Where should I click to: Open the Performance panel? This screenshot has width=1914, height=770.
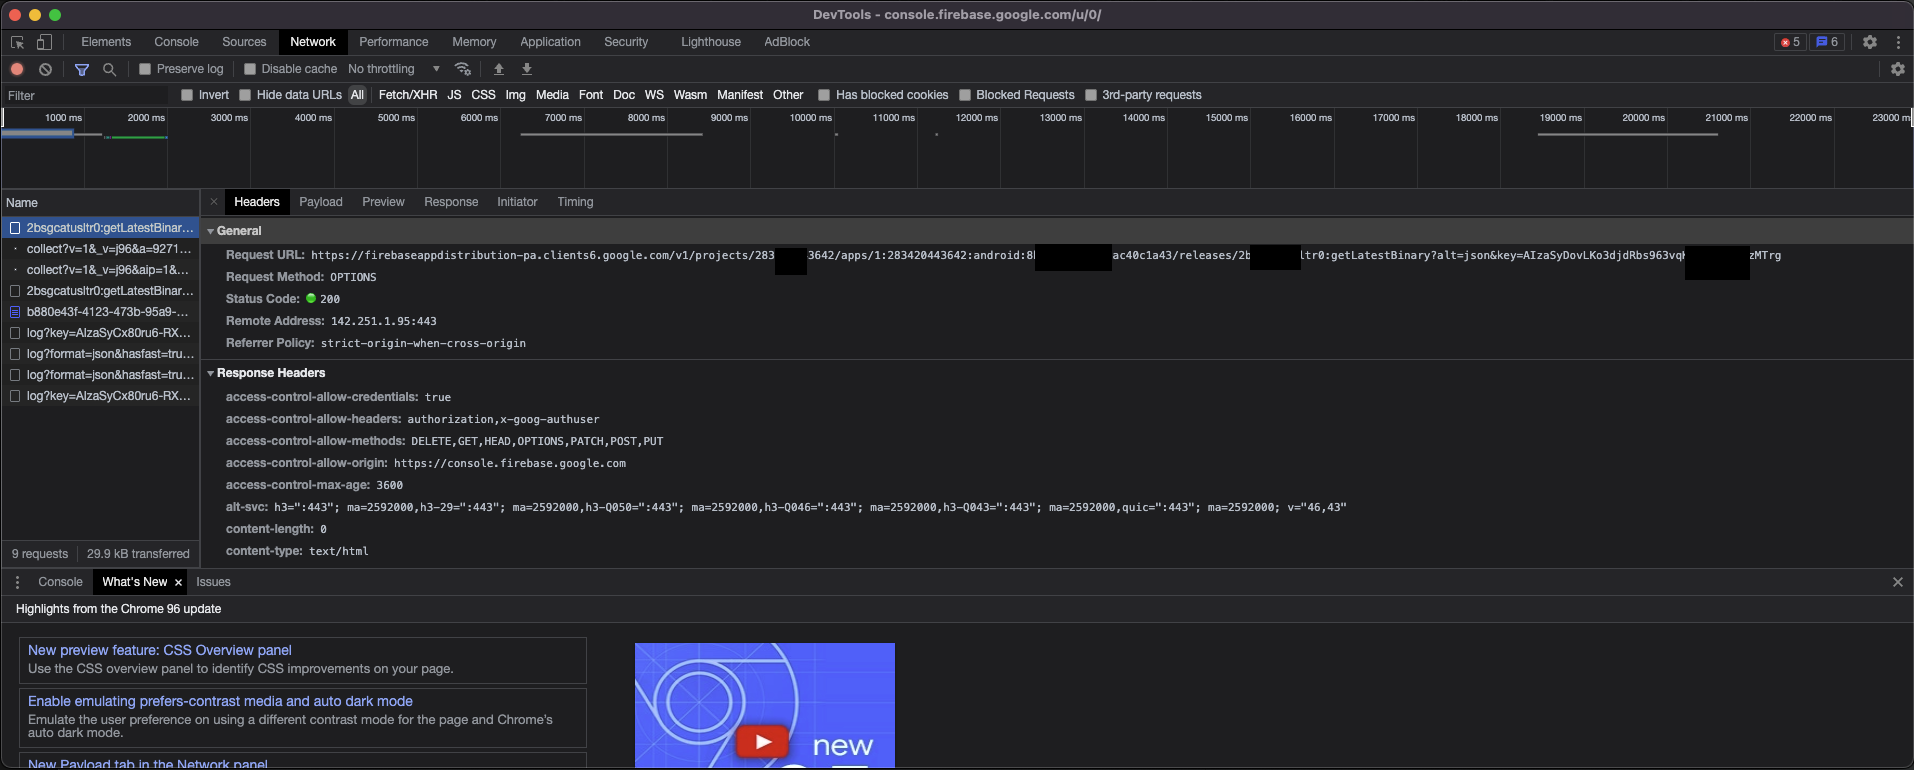393,42
